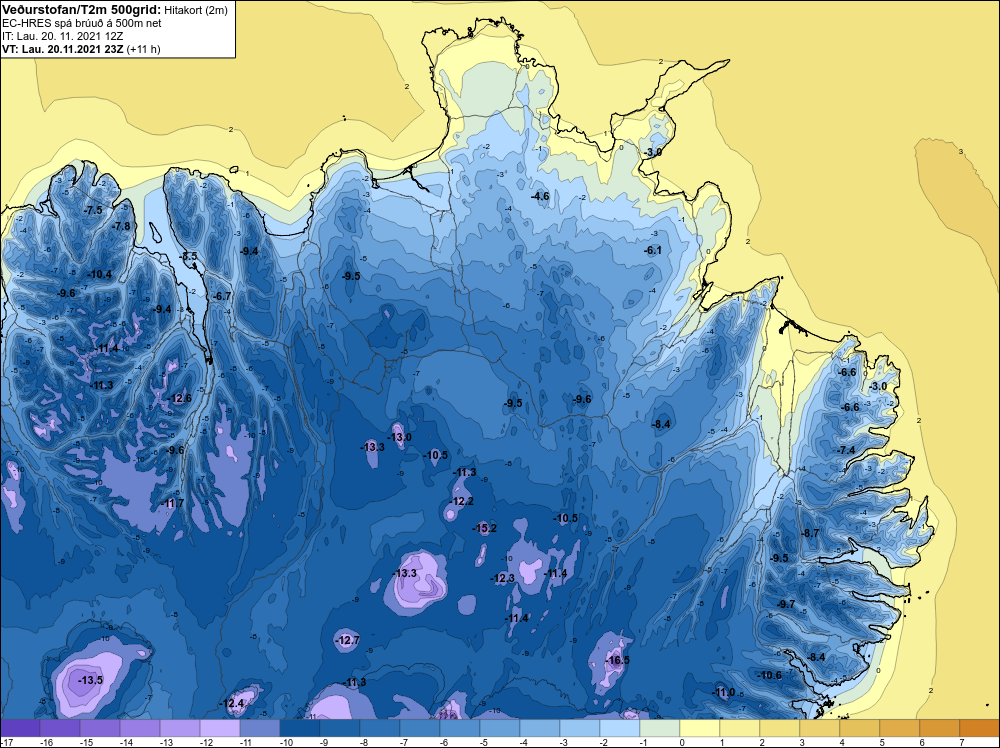
Task: Click the title text "Veðurstofan/T2m 500grid:"
Action: coord(81,10)
